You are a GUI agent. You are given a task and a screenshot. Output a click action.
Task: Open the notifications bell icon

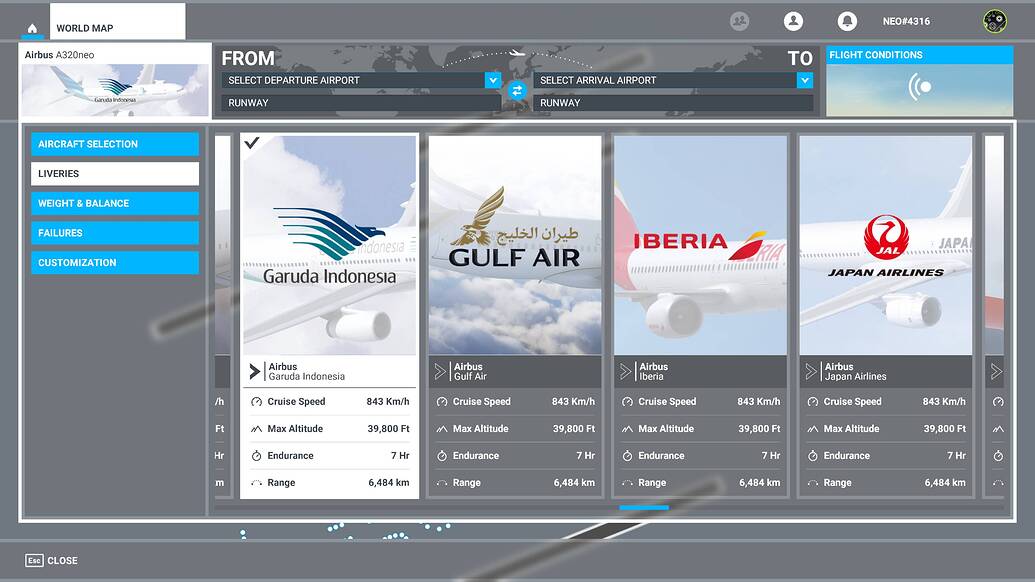pyautogui.click(x=847, y=21)
